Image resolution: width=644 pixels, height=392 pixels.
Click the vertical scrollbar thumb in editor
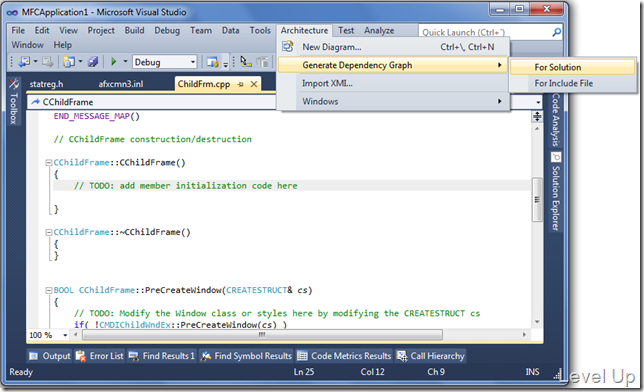coord(537,200)
